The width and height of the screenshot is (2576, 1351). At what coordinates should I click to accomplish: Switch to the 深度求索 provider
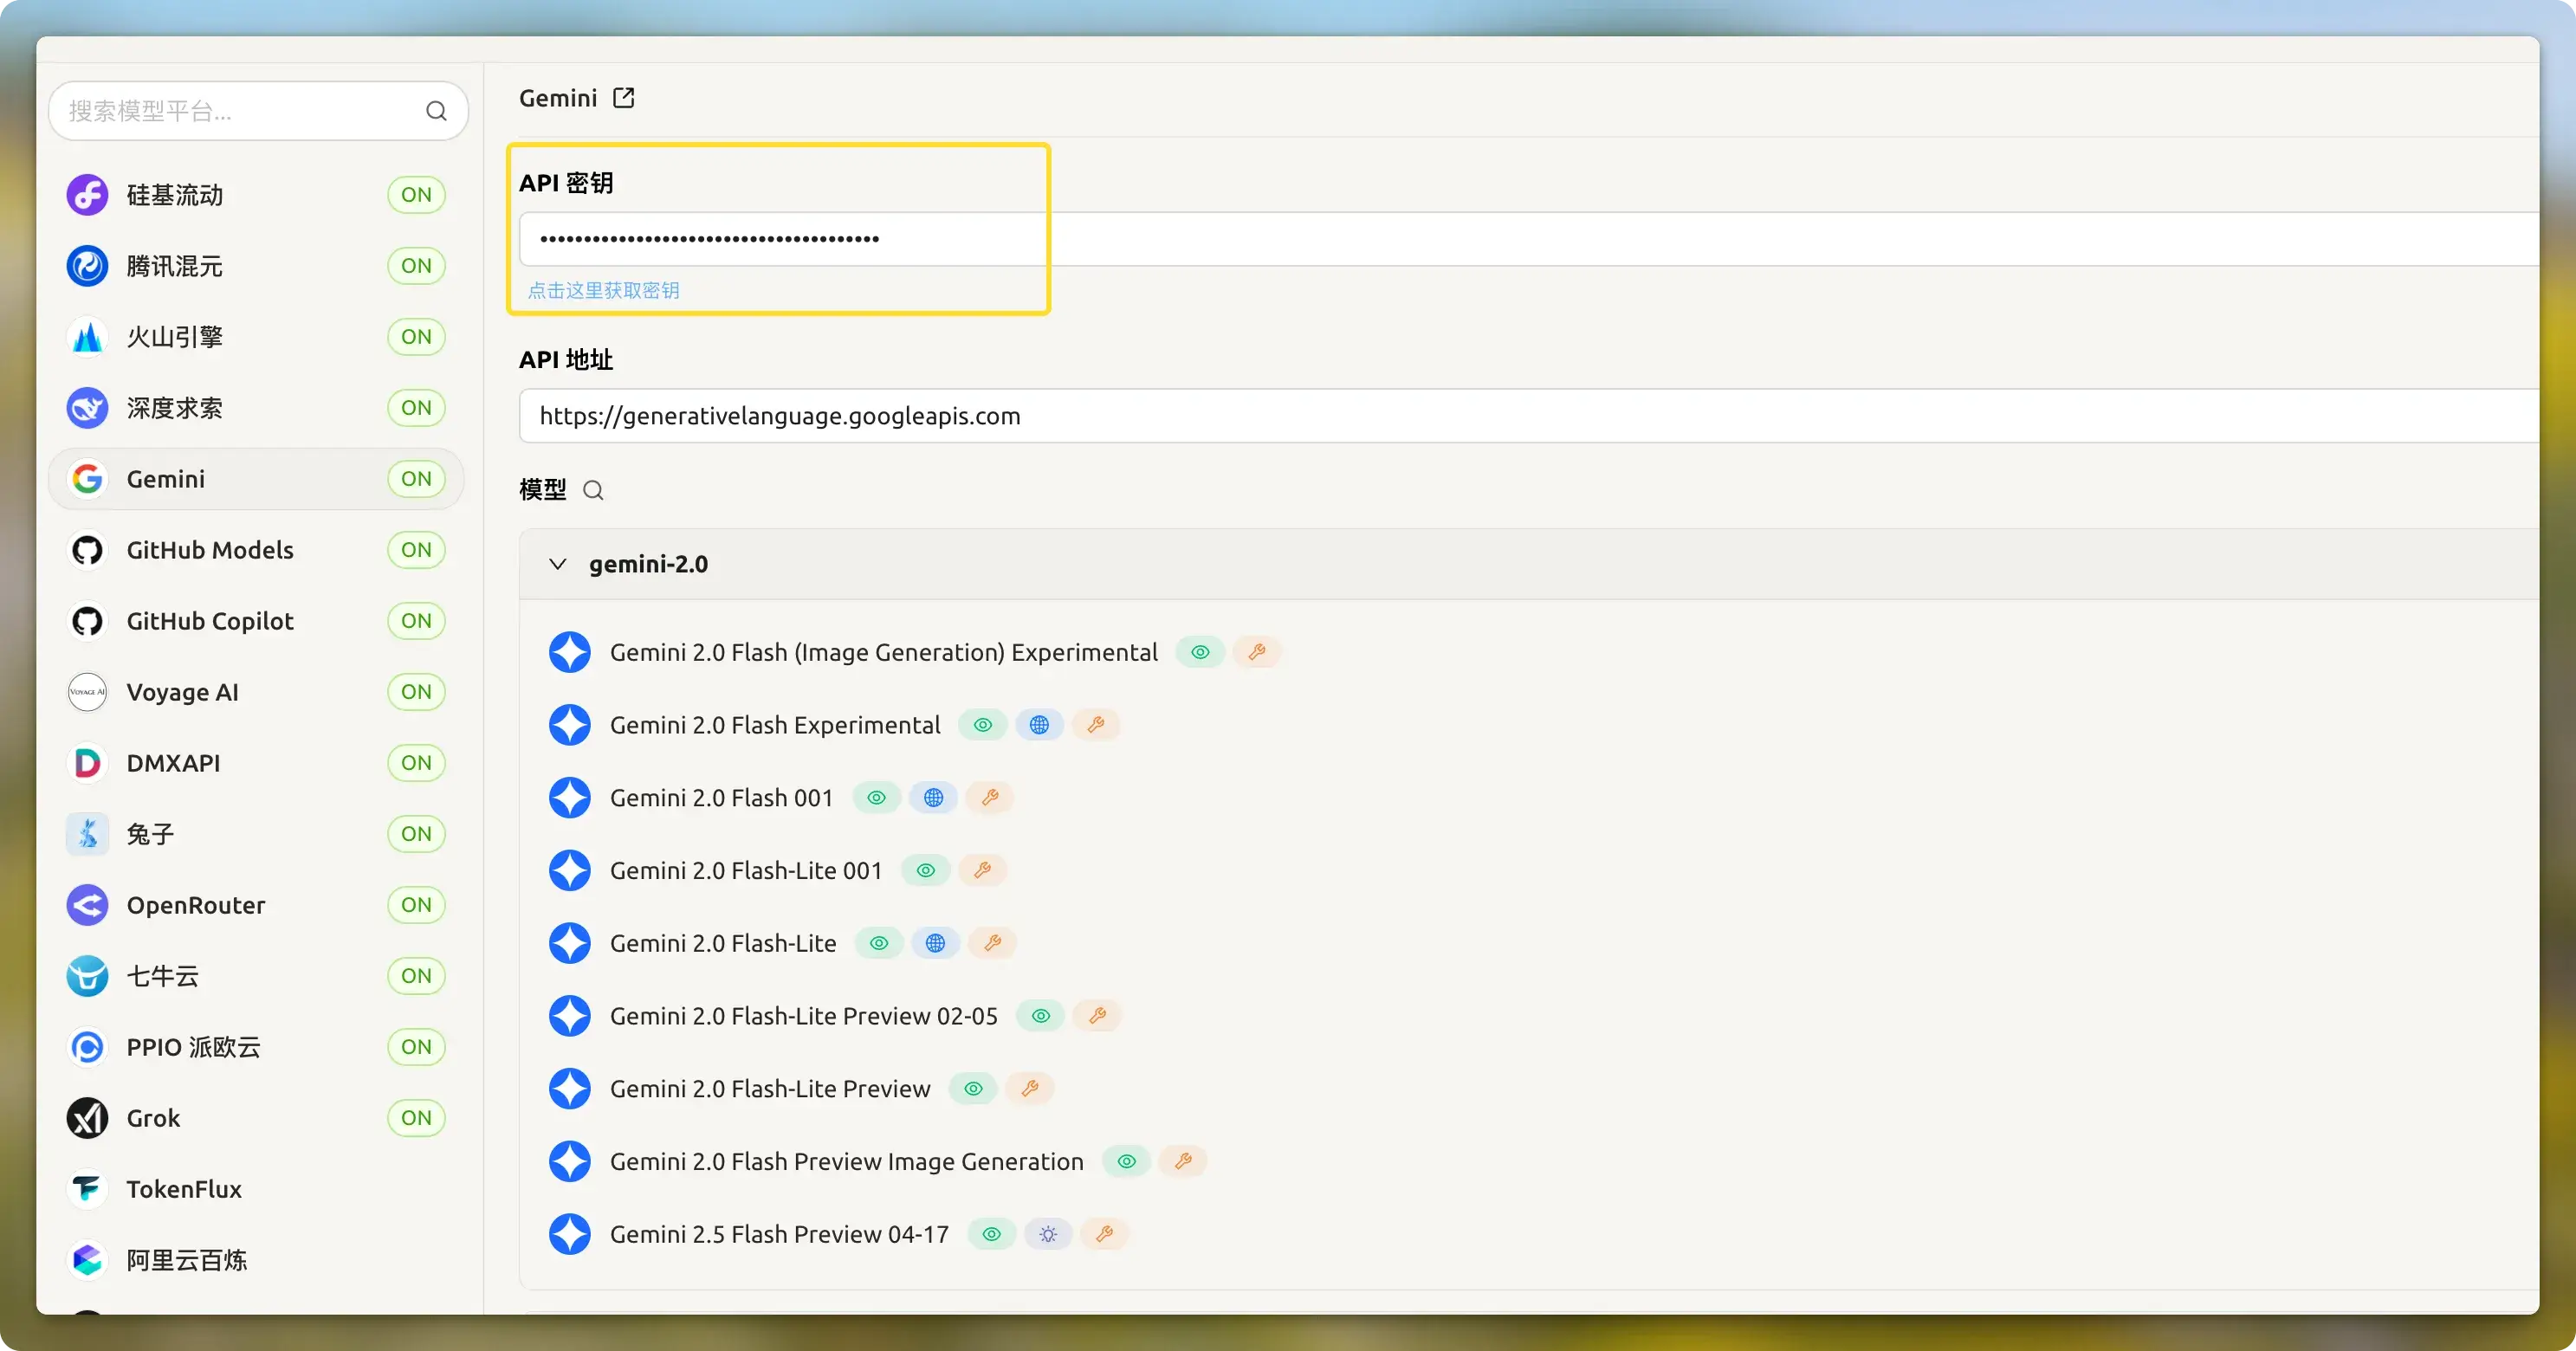[174, 408]
